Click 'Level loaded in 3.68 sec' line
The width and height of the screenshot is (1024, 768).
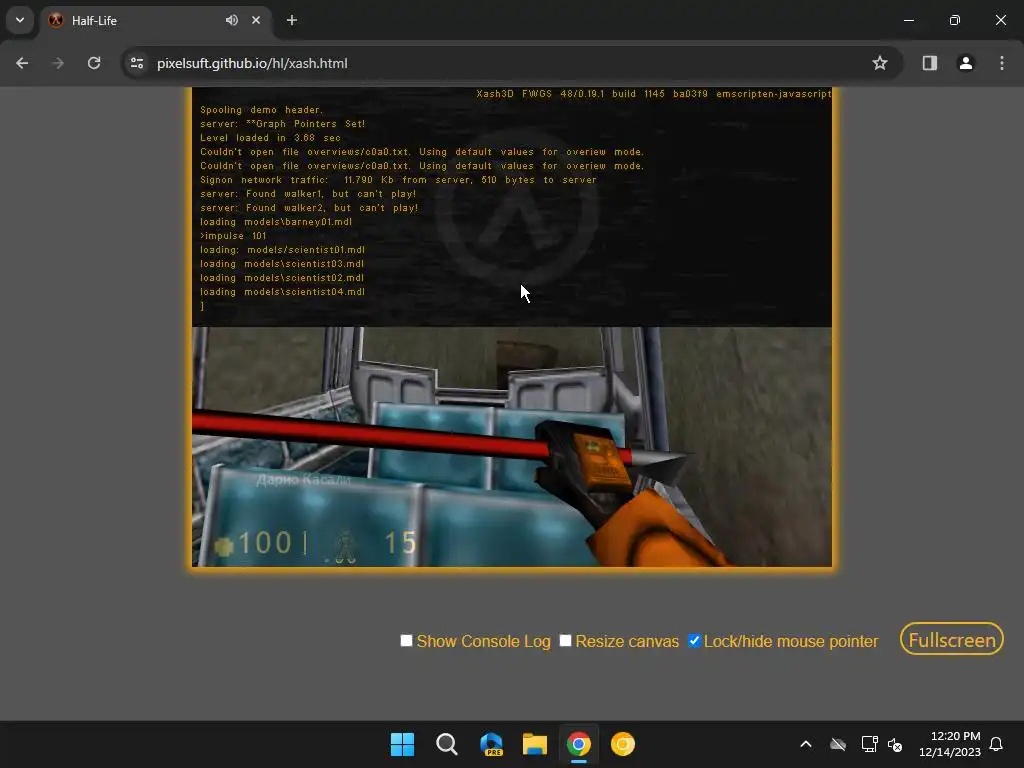(x=270, y=138)
